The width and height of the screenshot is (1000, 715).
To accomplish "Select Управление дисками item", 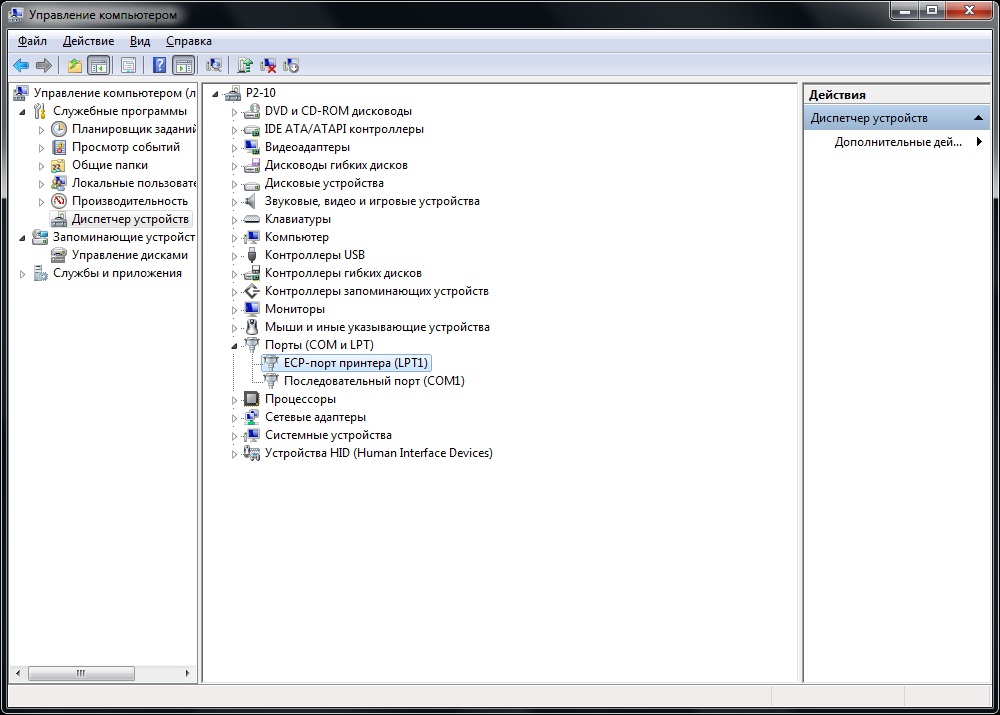I will click(x=130, y=254).
